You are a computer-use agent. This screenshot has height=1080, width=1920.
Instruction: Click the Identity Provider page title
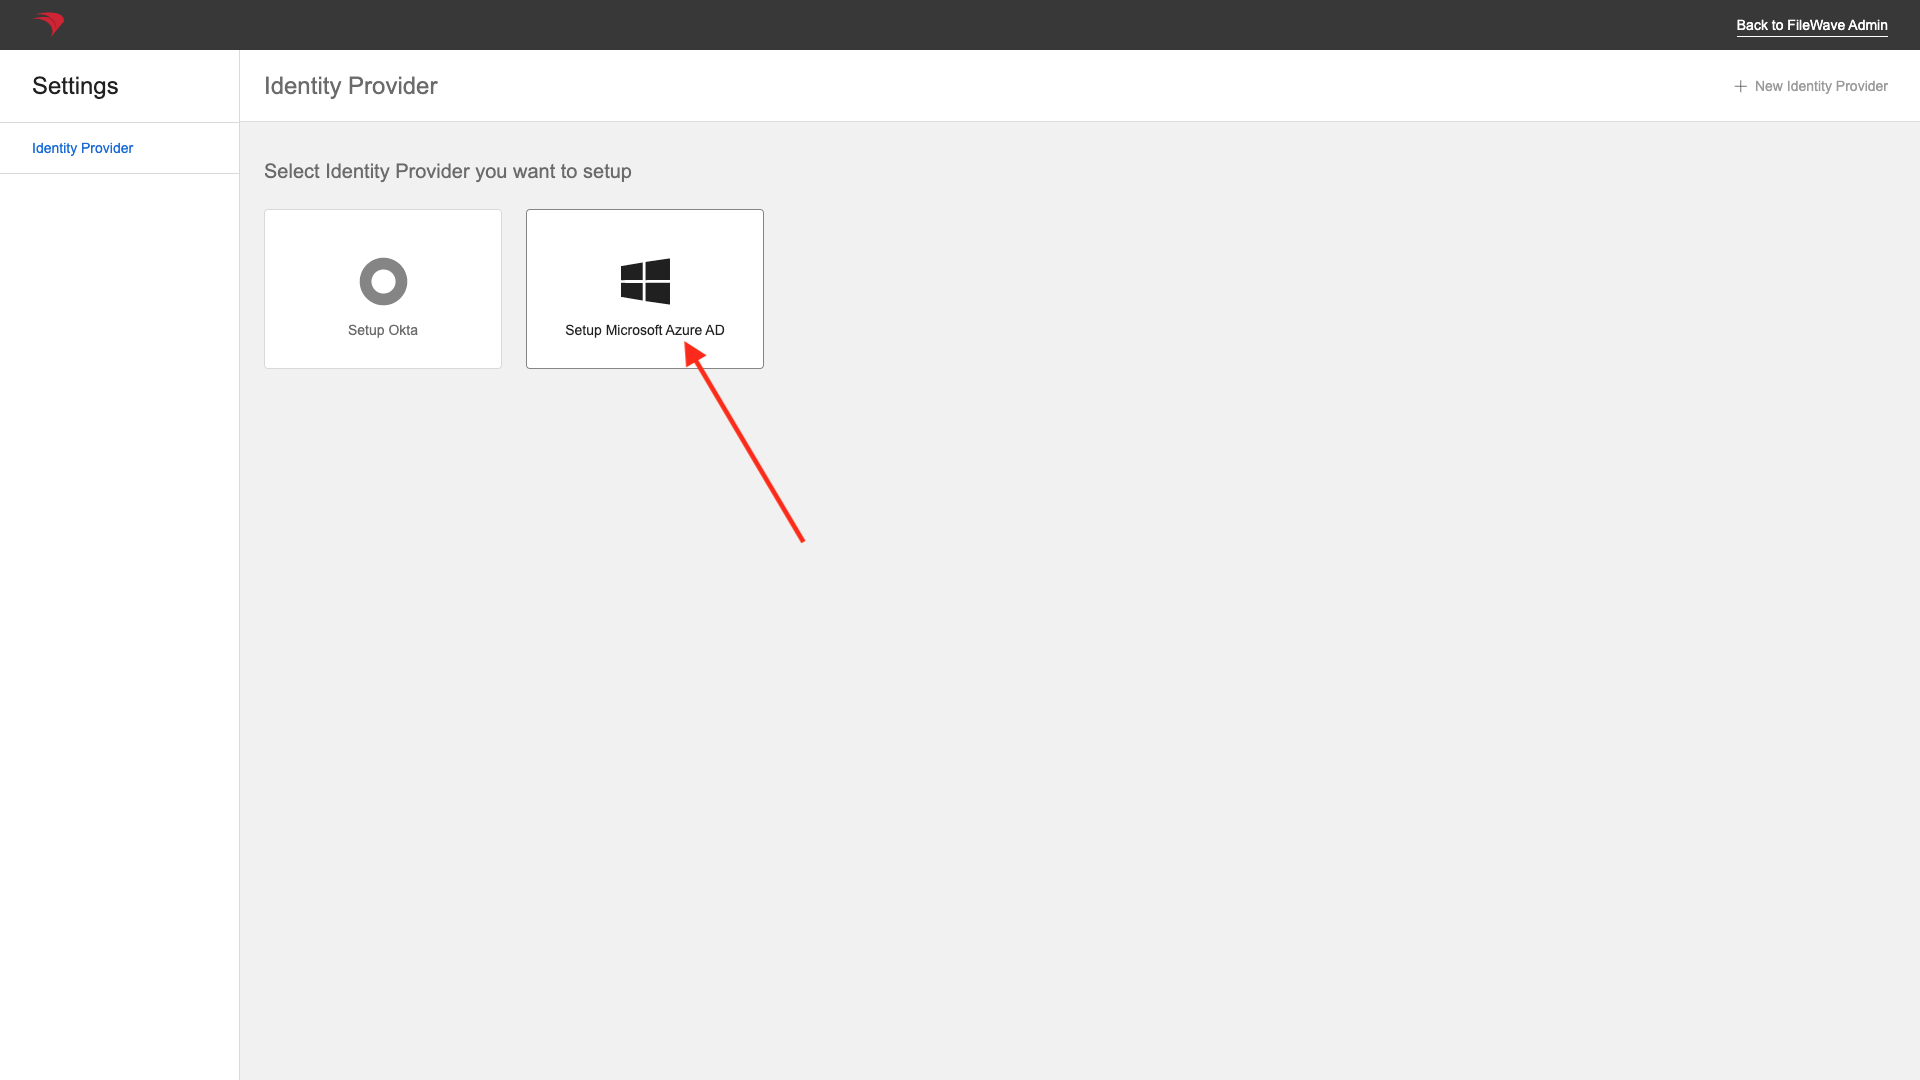[351, 86]
